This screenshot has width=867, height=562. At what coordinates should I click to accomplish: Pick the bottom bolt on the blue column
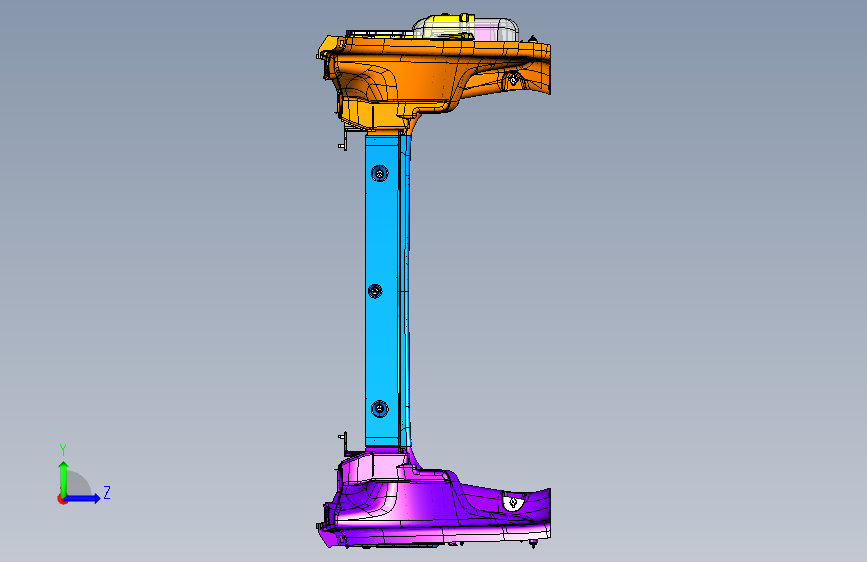[x=379, y=409]
